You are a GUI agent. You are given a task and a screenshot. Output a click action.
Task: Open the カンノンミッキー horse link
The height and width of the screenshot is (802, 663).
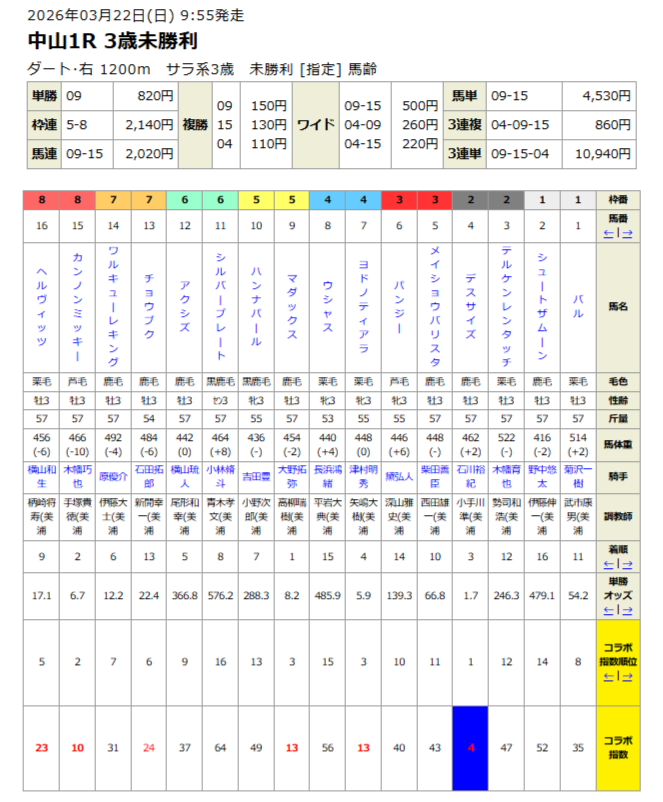tap(77, 307)
